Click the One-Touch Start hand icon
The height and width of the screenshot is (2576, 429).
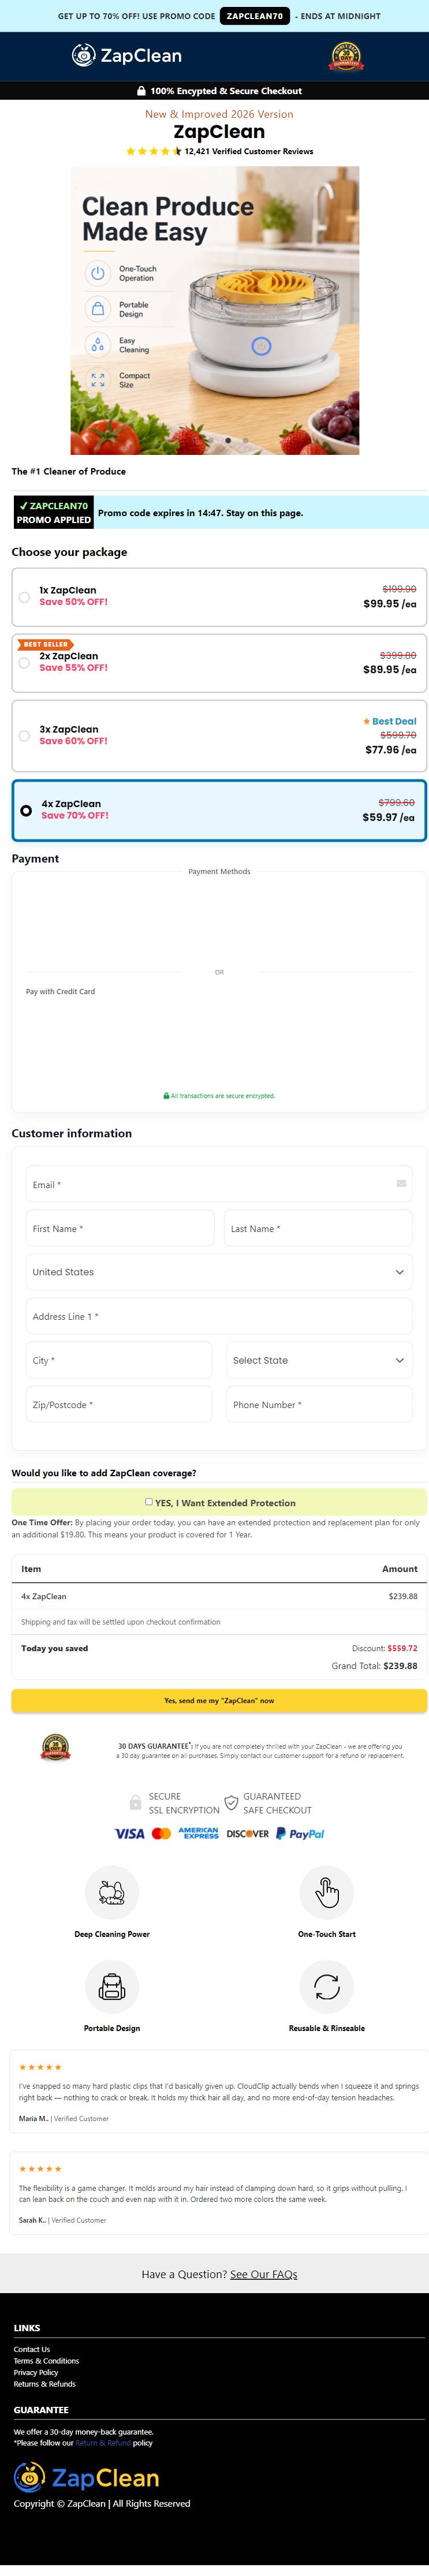tap(327, 1892)
